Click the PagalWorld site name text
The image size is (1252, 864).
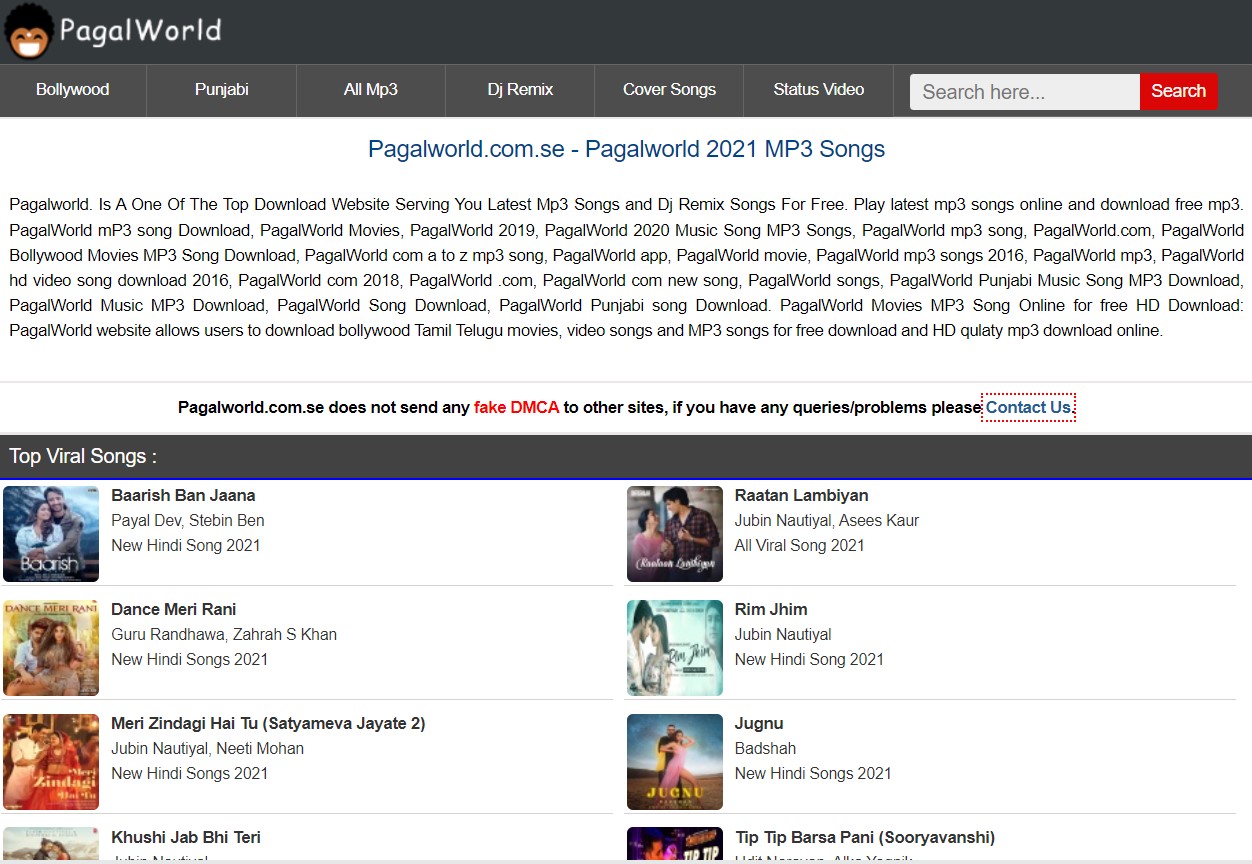coord(140,31)
